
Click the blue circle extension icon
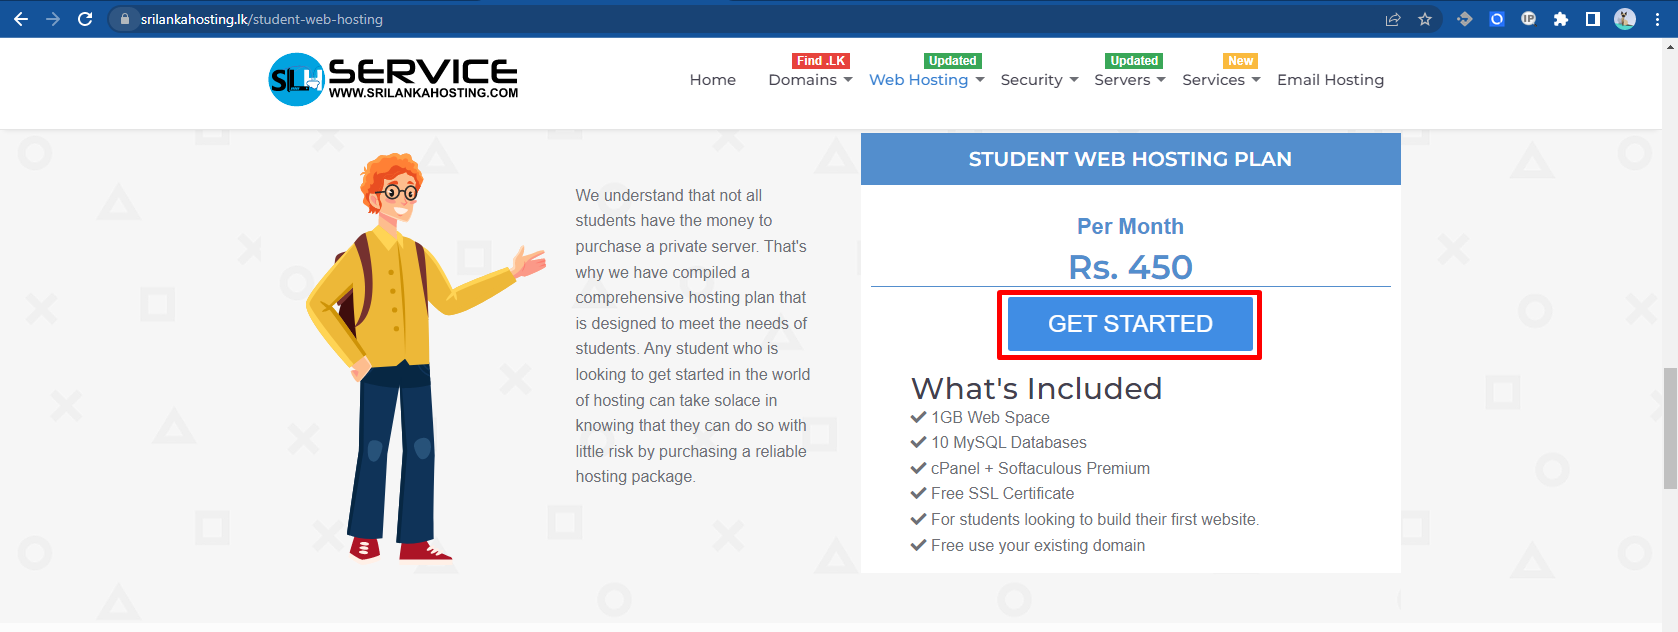coord(1496,18)
